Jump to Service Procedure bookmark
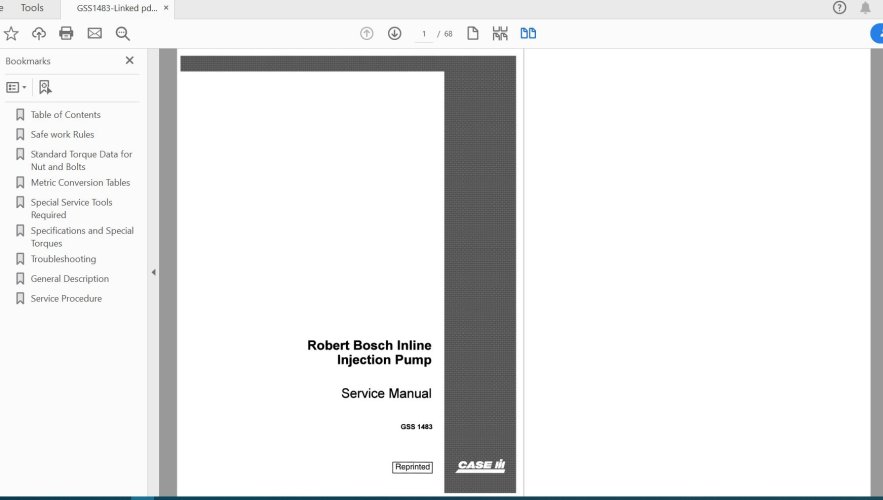The height and width of the screenshot is (500, 883). 66,298
